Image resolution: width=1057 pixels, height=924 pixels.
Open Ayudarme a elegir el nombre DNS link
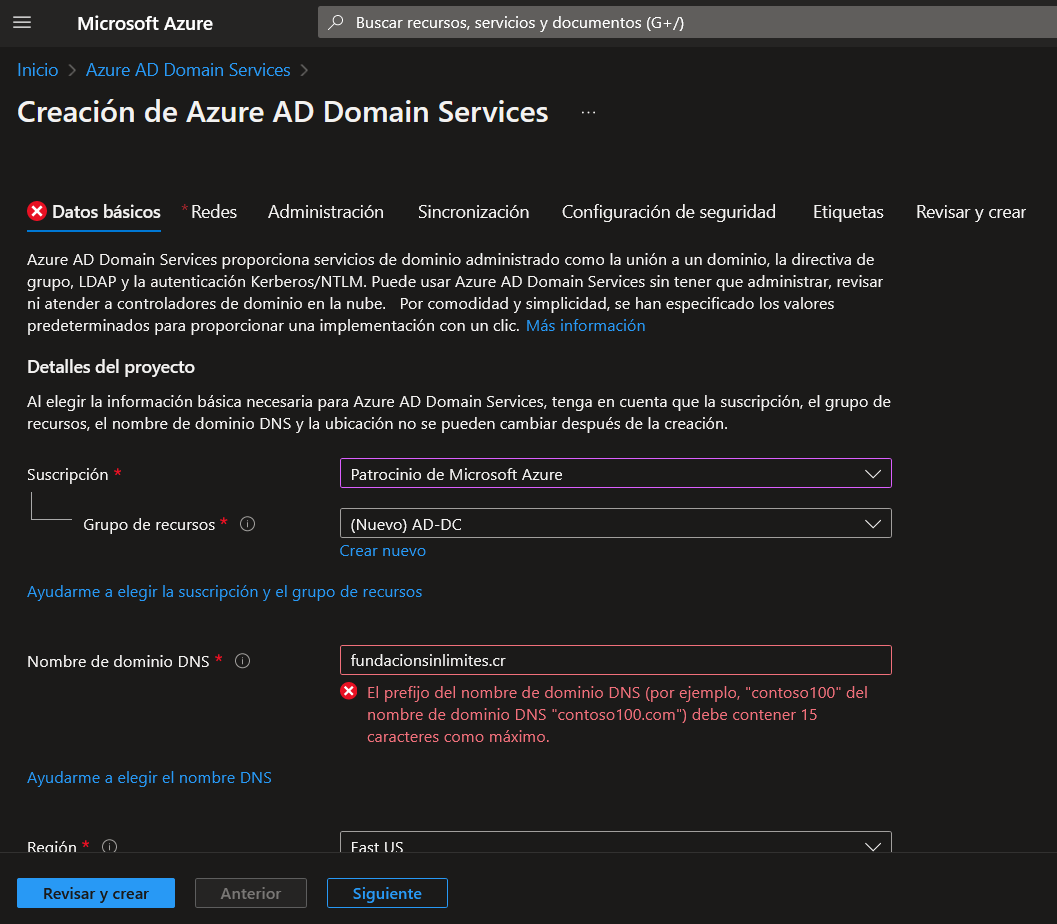149,778
